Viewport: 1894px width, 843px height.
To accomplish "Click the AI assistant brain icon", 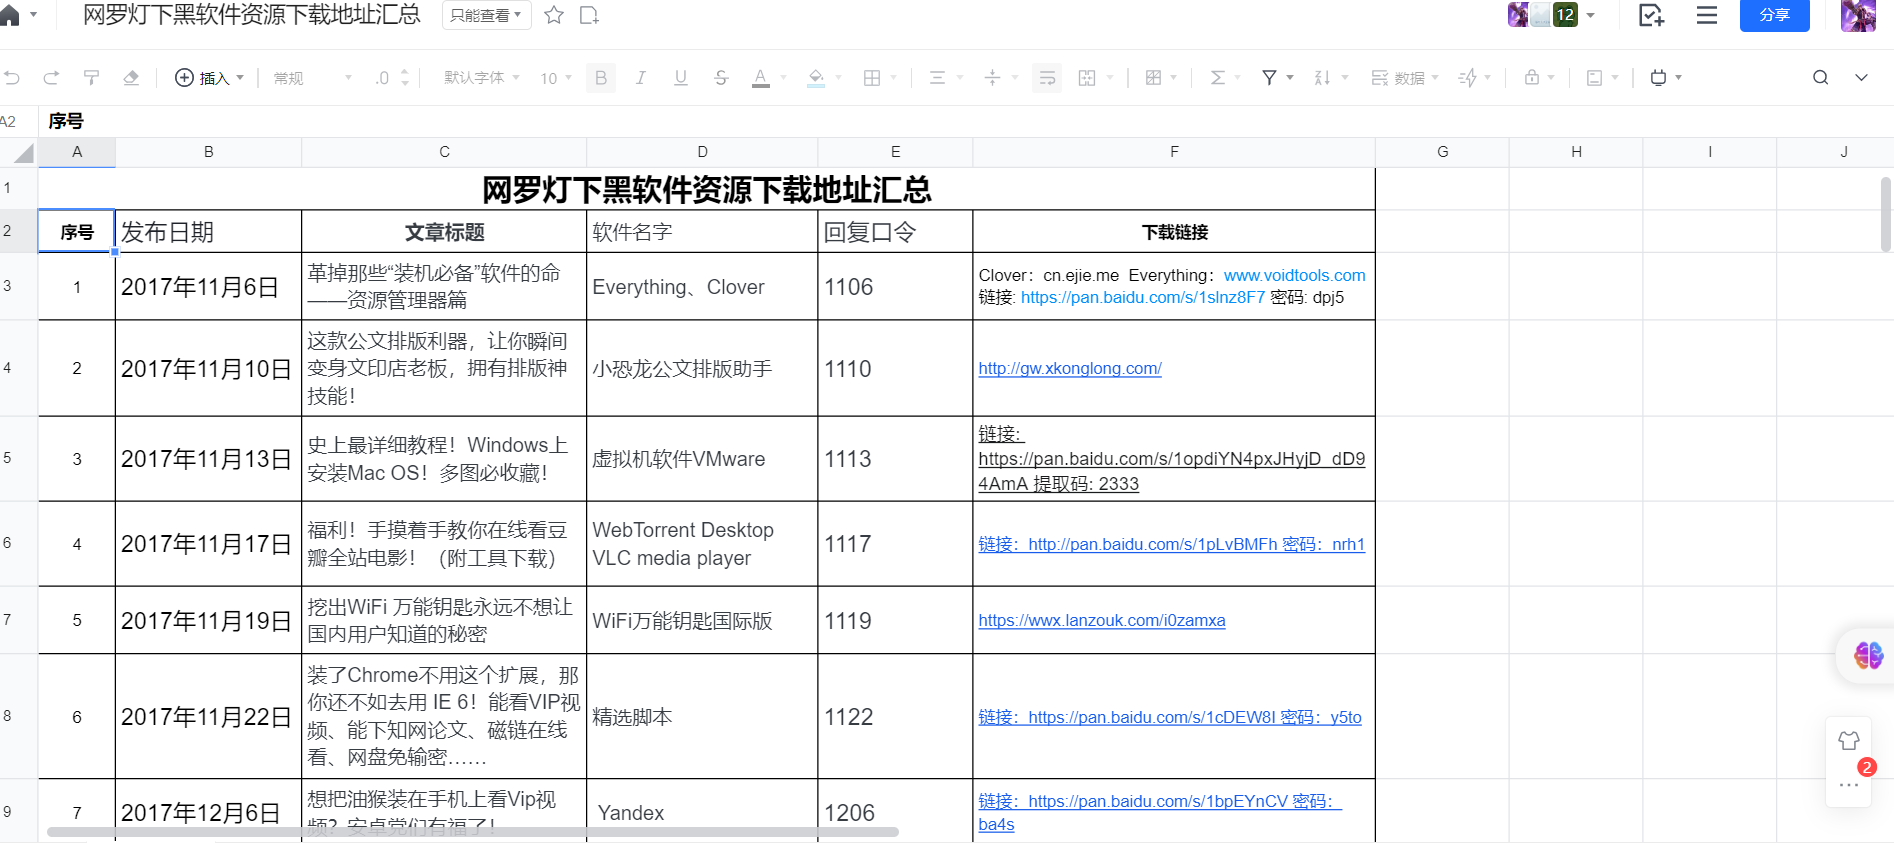I will (1867, 656).
